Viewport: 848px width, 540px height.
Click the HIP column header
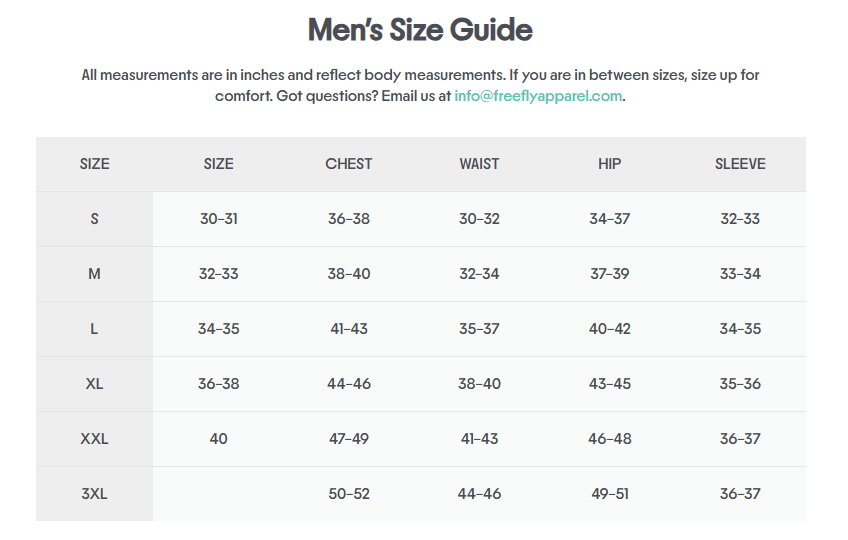609,164
